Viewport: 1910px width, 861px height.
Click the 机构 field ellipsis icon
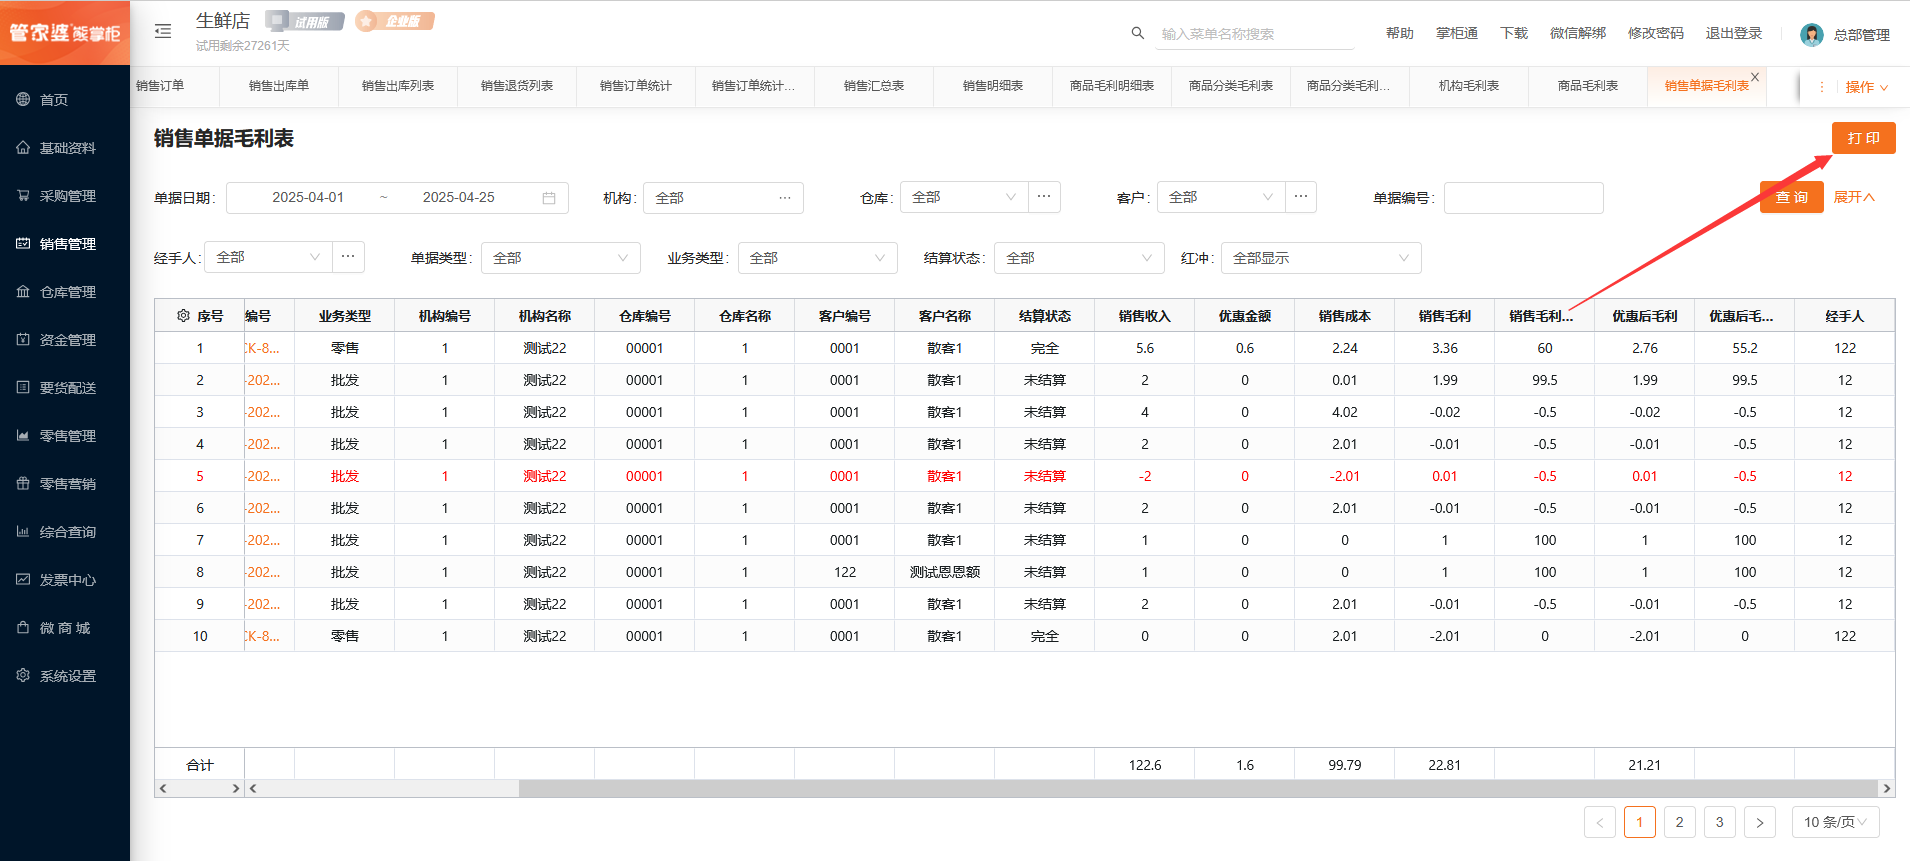[x=785, y=197]
